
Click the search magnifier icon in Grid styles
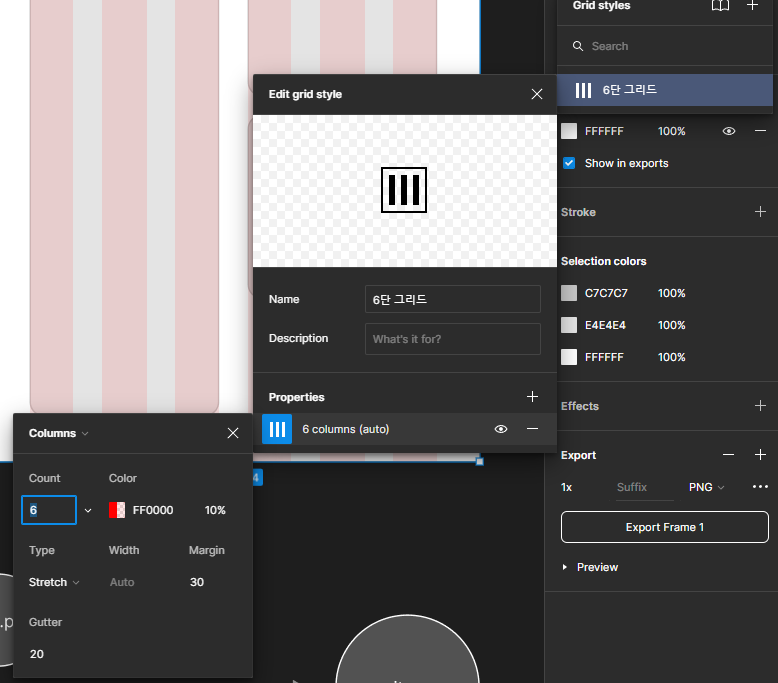point(578,46)
